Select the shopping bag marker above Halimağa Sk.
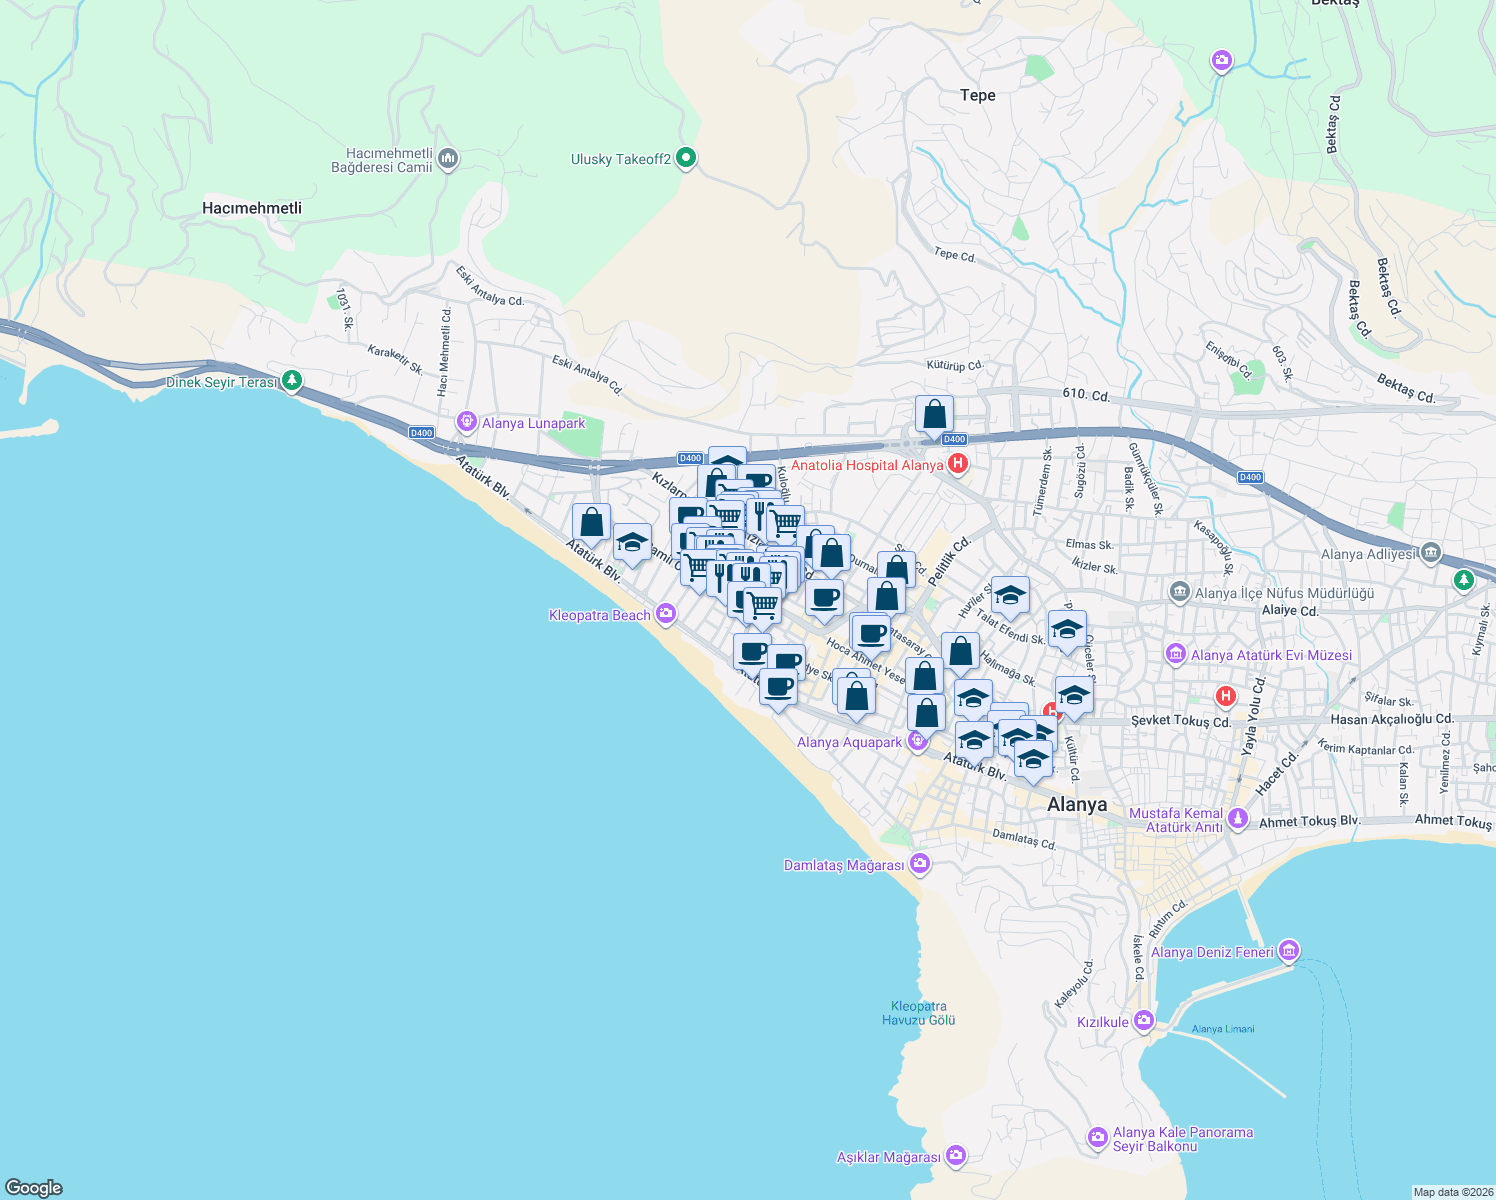 point(960,652)
